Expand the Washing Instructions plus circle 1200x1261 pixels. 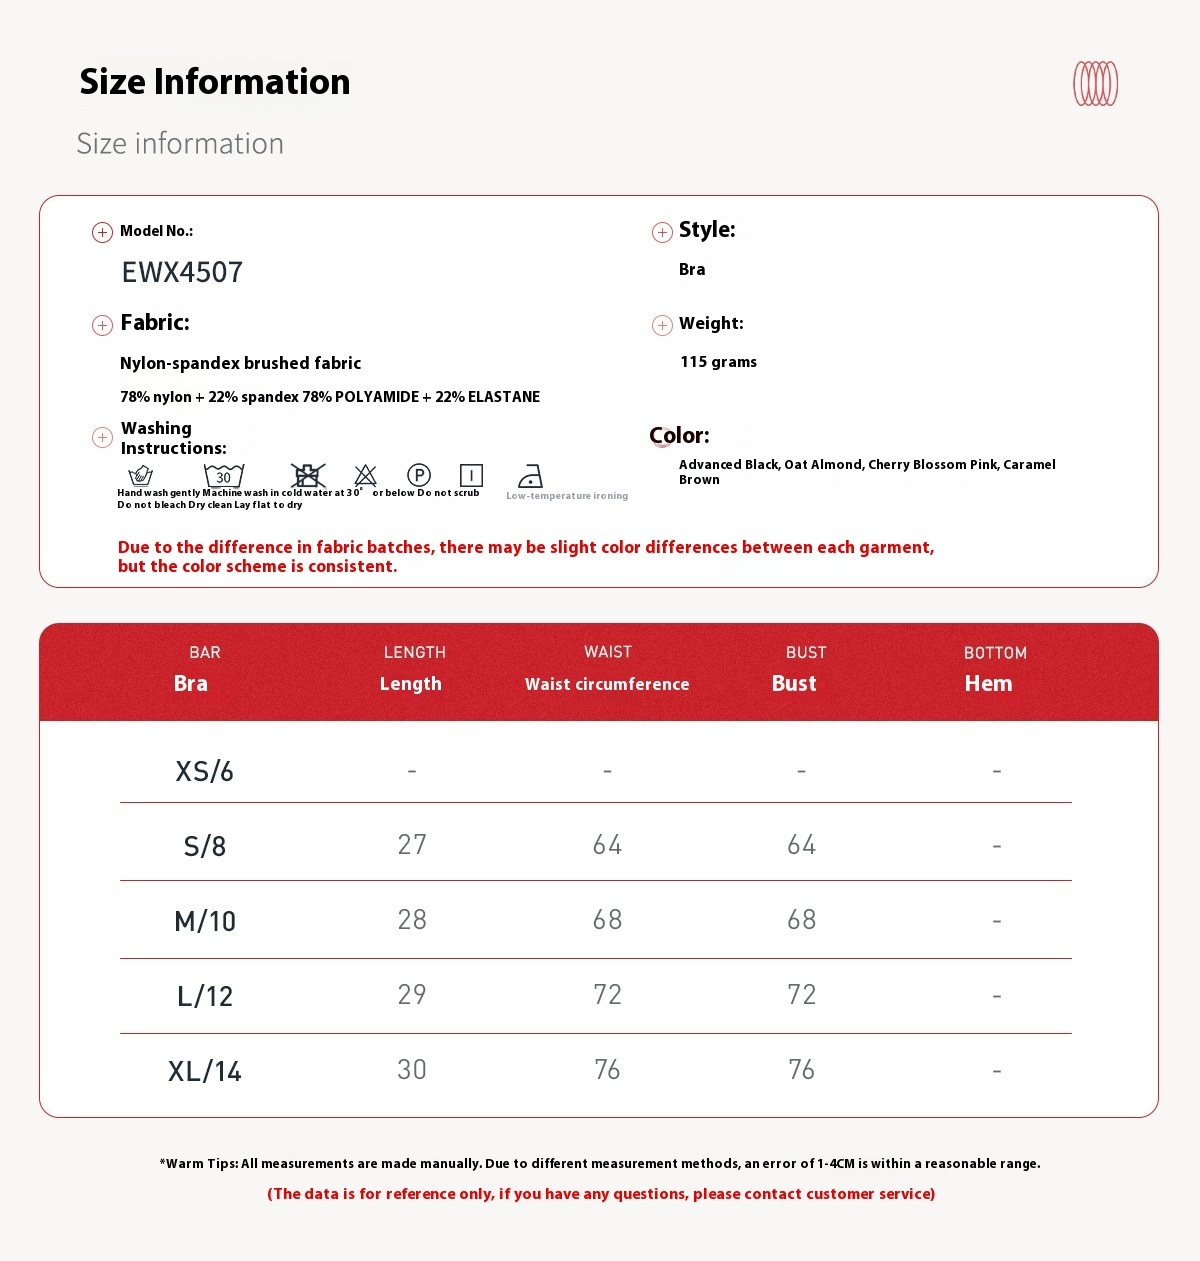(102, 437)
